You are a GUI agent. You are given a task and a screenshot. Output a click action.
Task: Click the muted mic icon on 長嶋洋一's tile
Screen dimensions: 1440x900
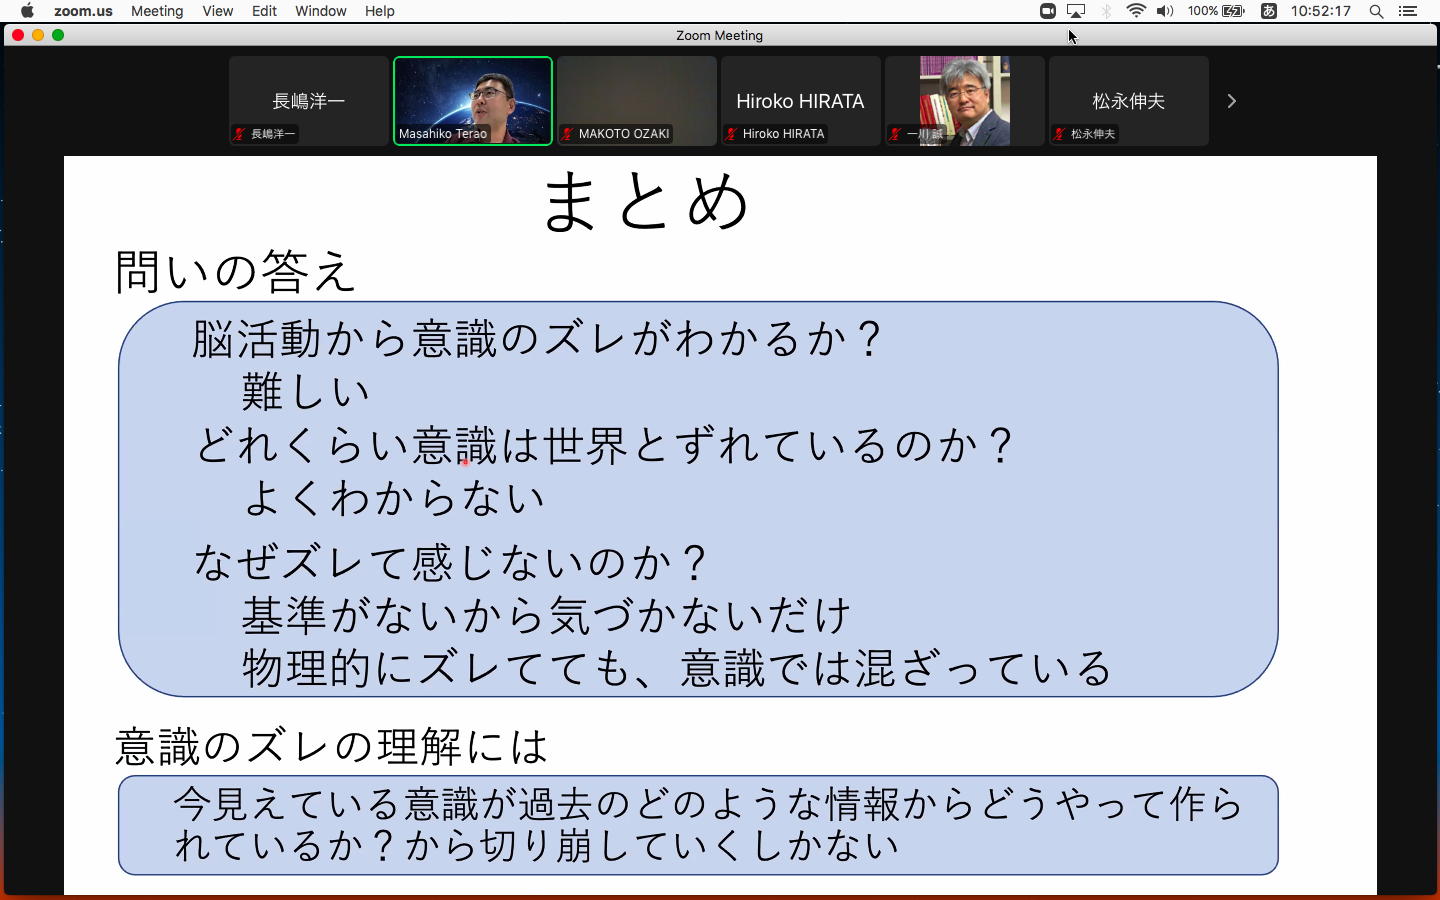click(x=240, y=134)
